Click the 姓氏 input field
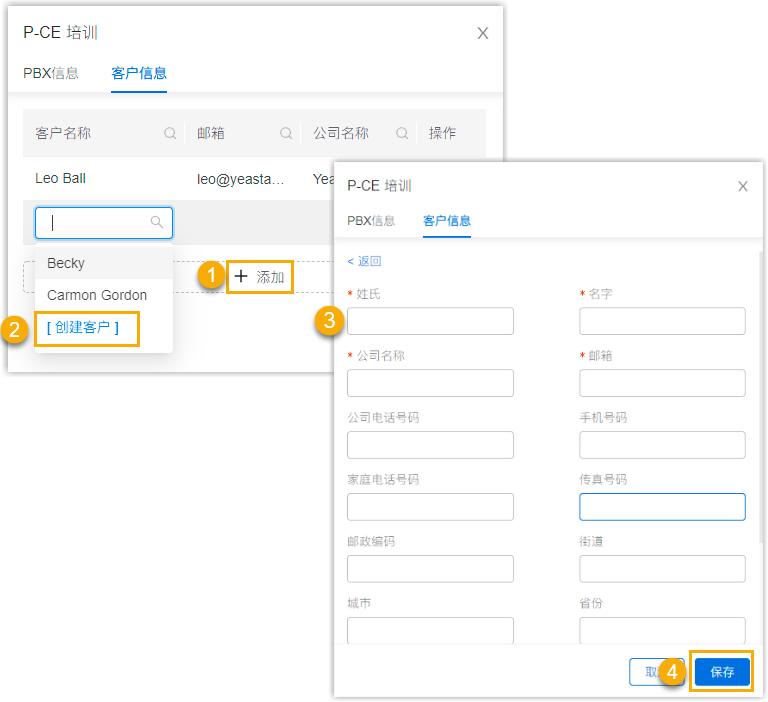Viewport: 768px width, 702px height. pos(430,321)
